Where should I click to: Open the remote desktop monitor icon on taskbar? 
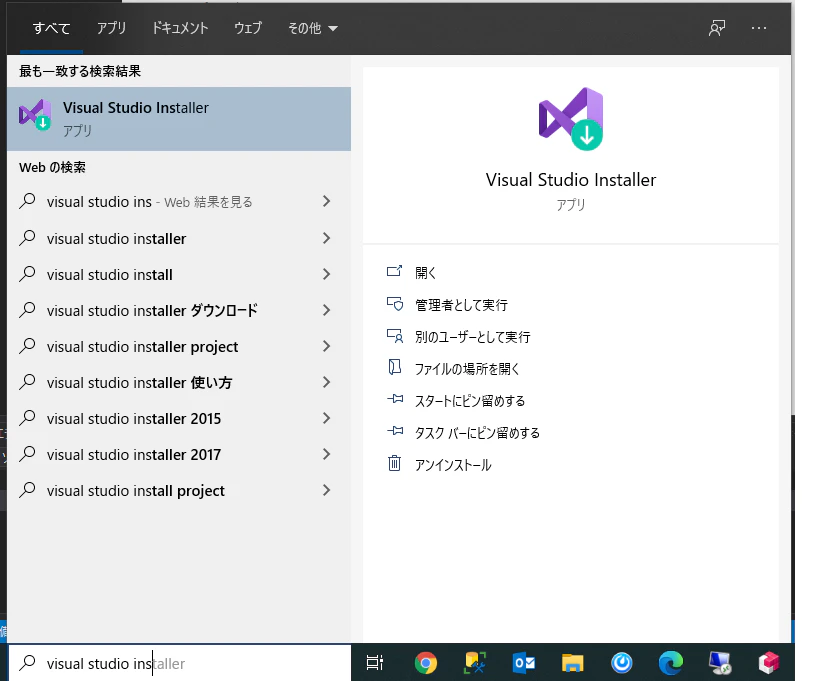tap(719, 663)
